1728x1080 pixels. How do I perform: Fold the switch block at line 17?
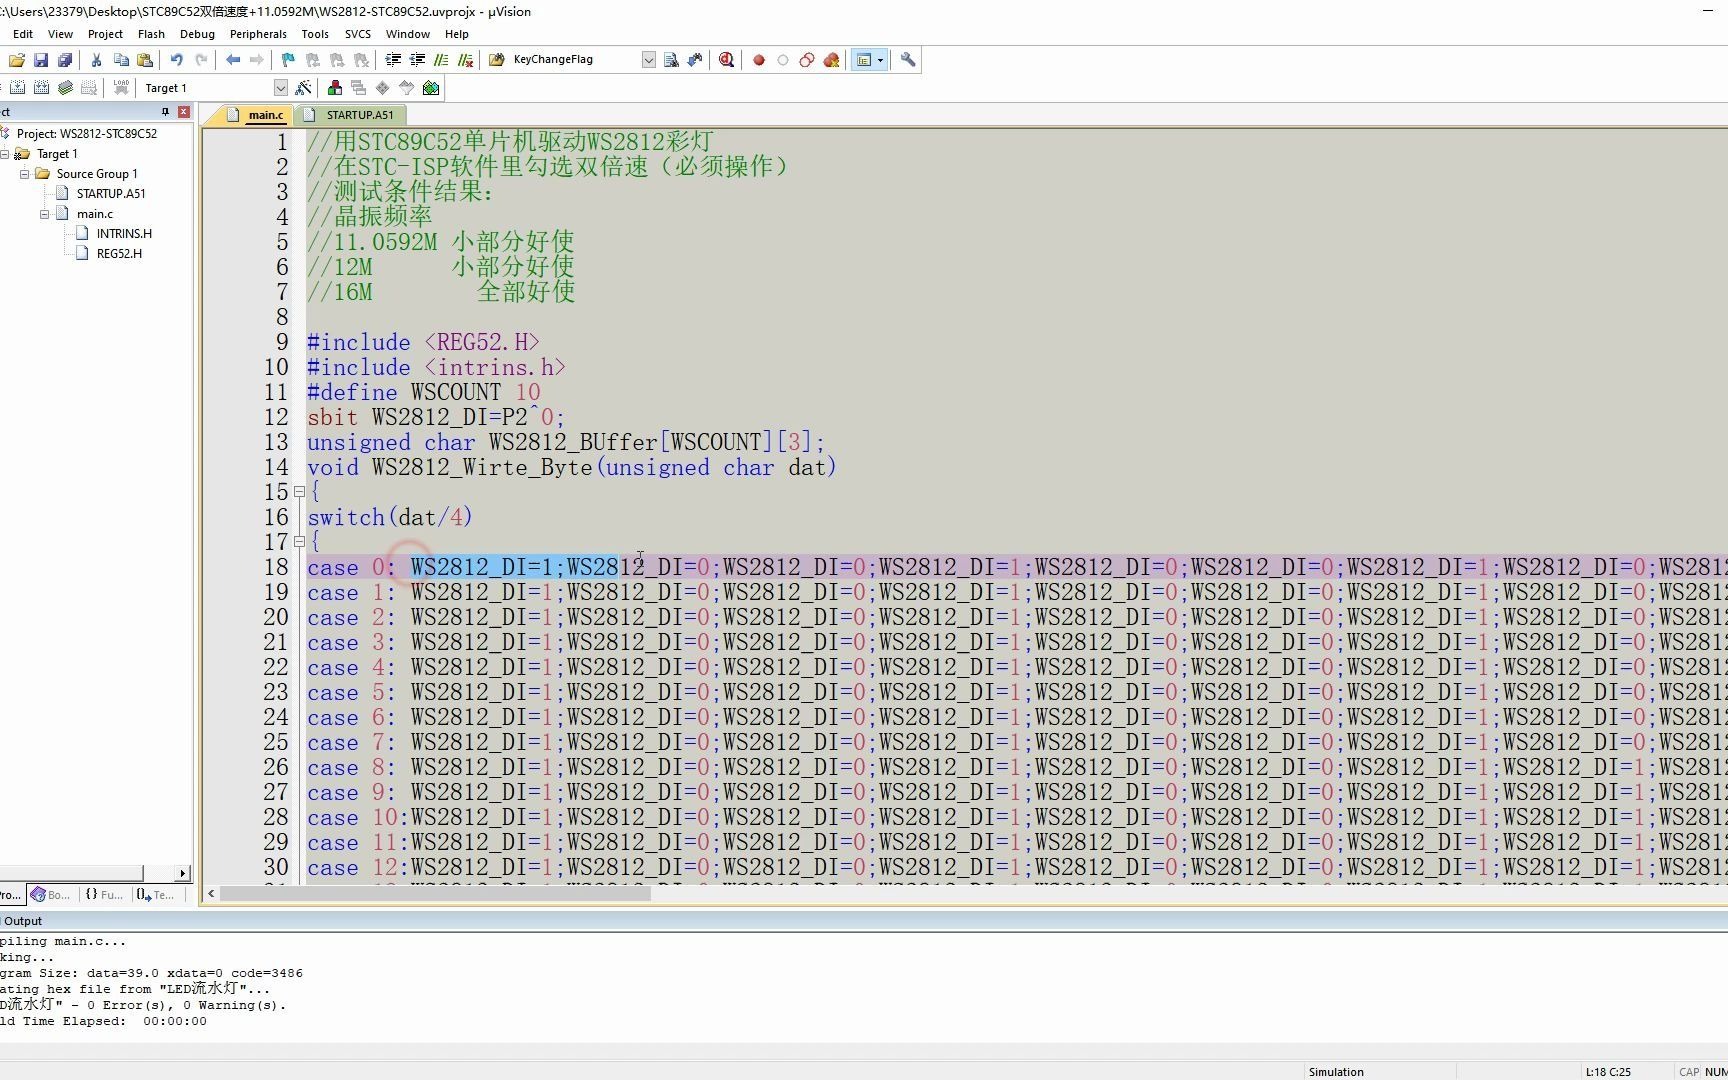click(299, 542)
